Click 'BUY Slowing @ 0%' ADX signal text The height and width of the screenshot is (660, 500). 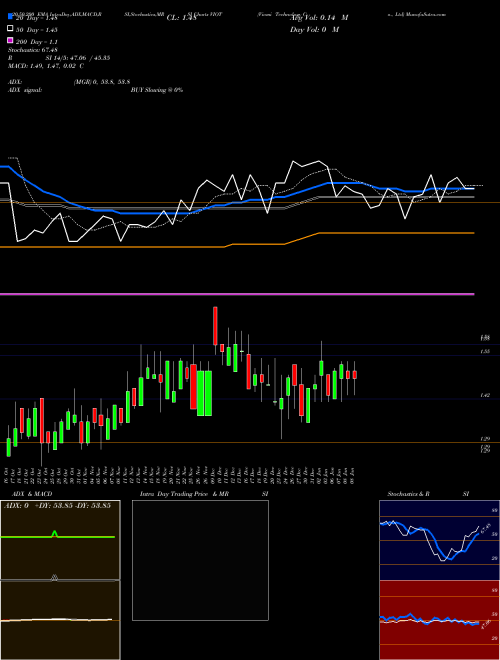(157, 90)
